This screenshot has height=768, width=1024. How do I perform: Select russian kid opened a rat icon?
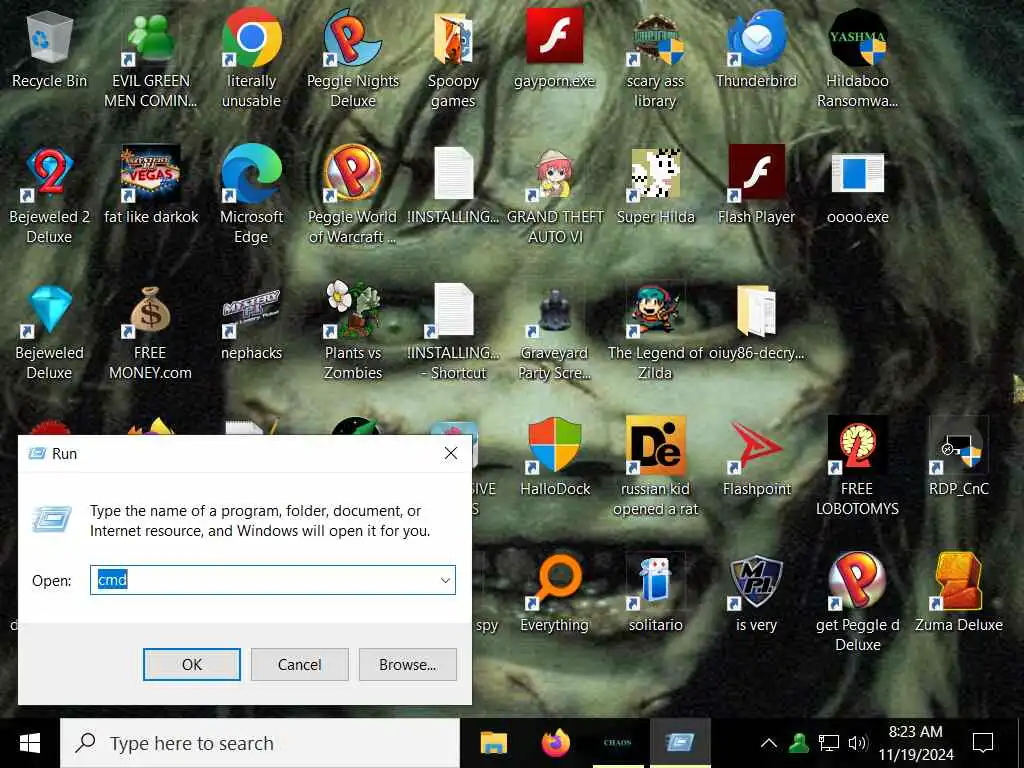tap(655, 447)
